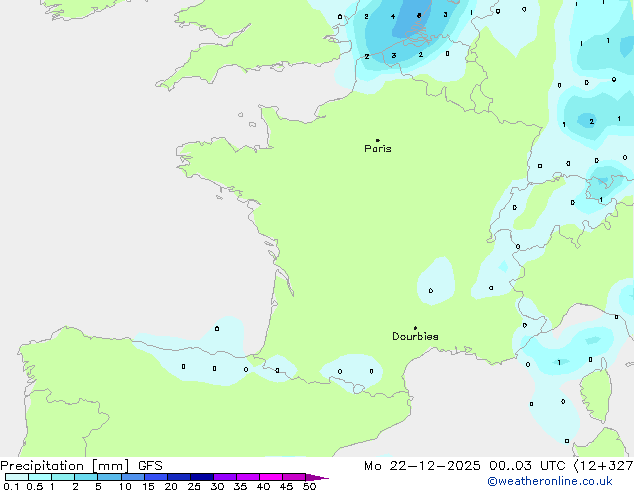Click the 'Mo 22-12-2025' date text

422,466
